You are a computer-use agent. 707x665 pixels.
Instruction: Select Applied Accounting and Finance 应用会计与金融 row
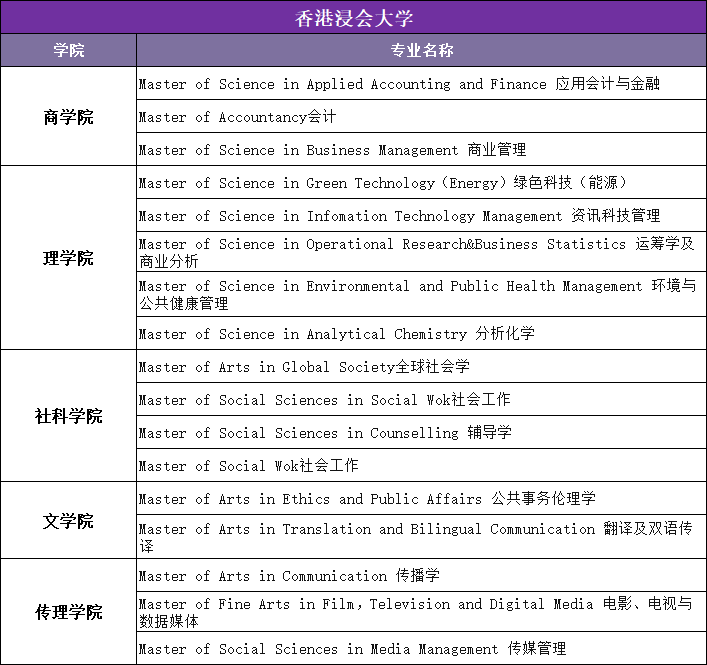(422, 83)
